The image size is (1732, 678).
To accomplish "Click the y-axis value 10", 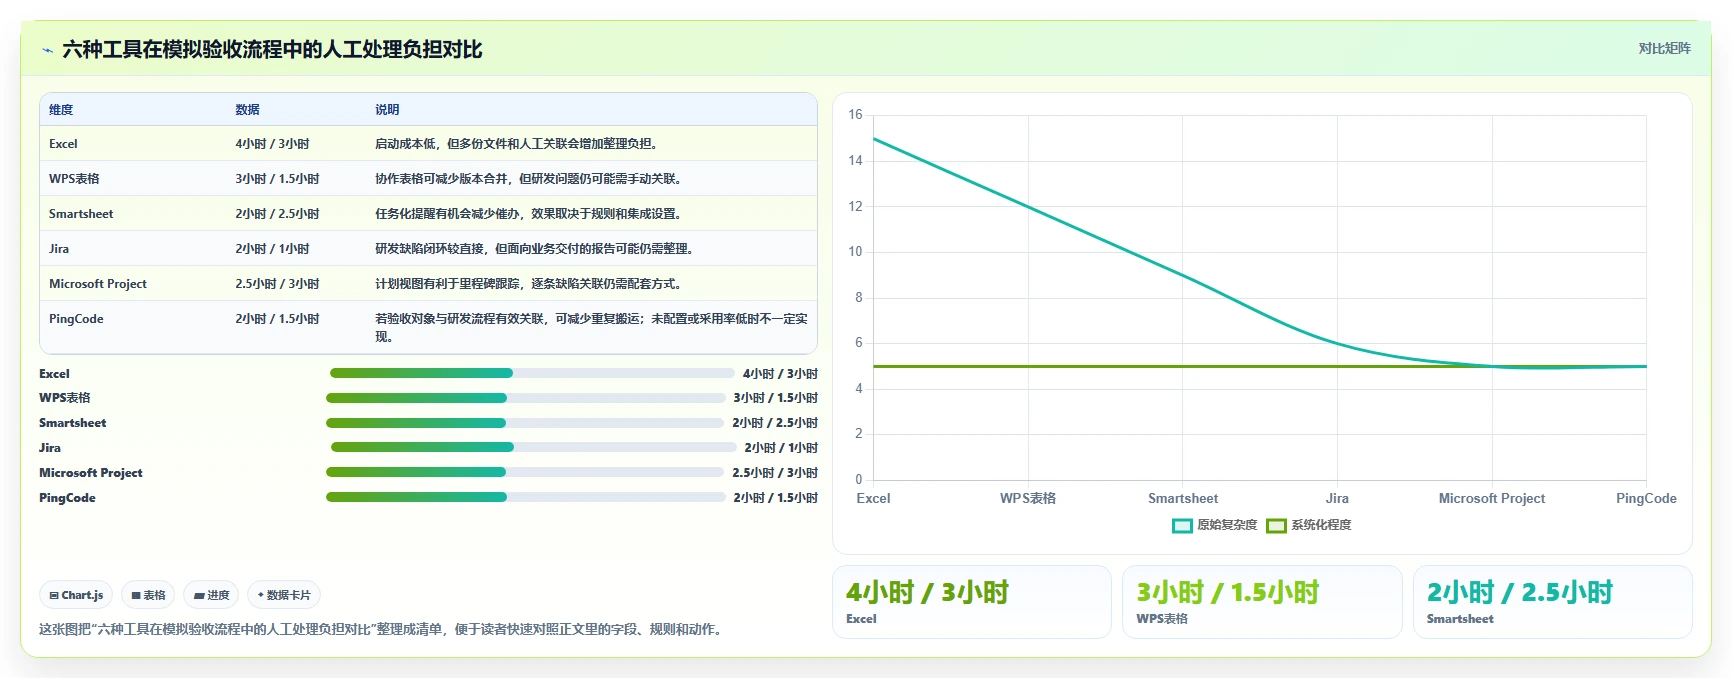I will [855, 252].
